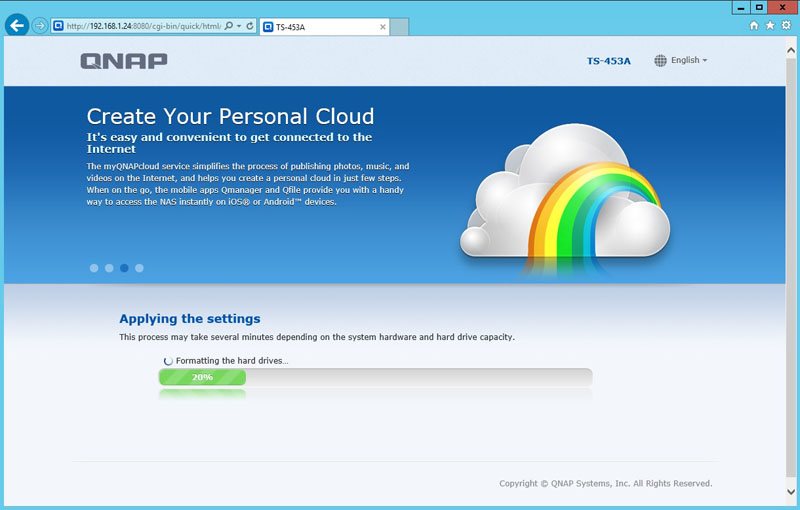Click the page scrollbar up arrow

[x=791, y=50]
